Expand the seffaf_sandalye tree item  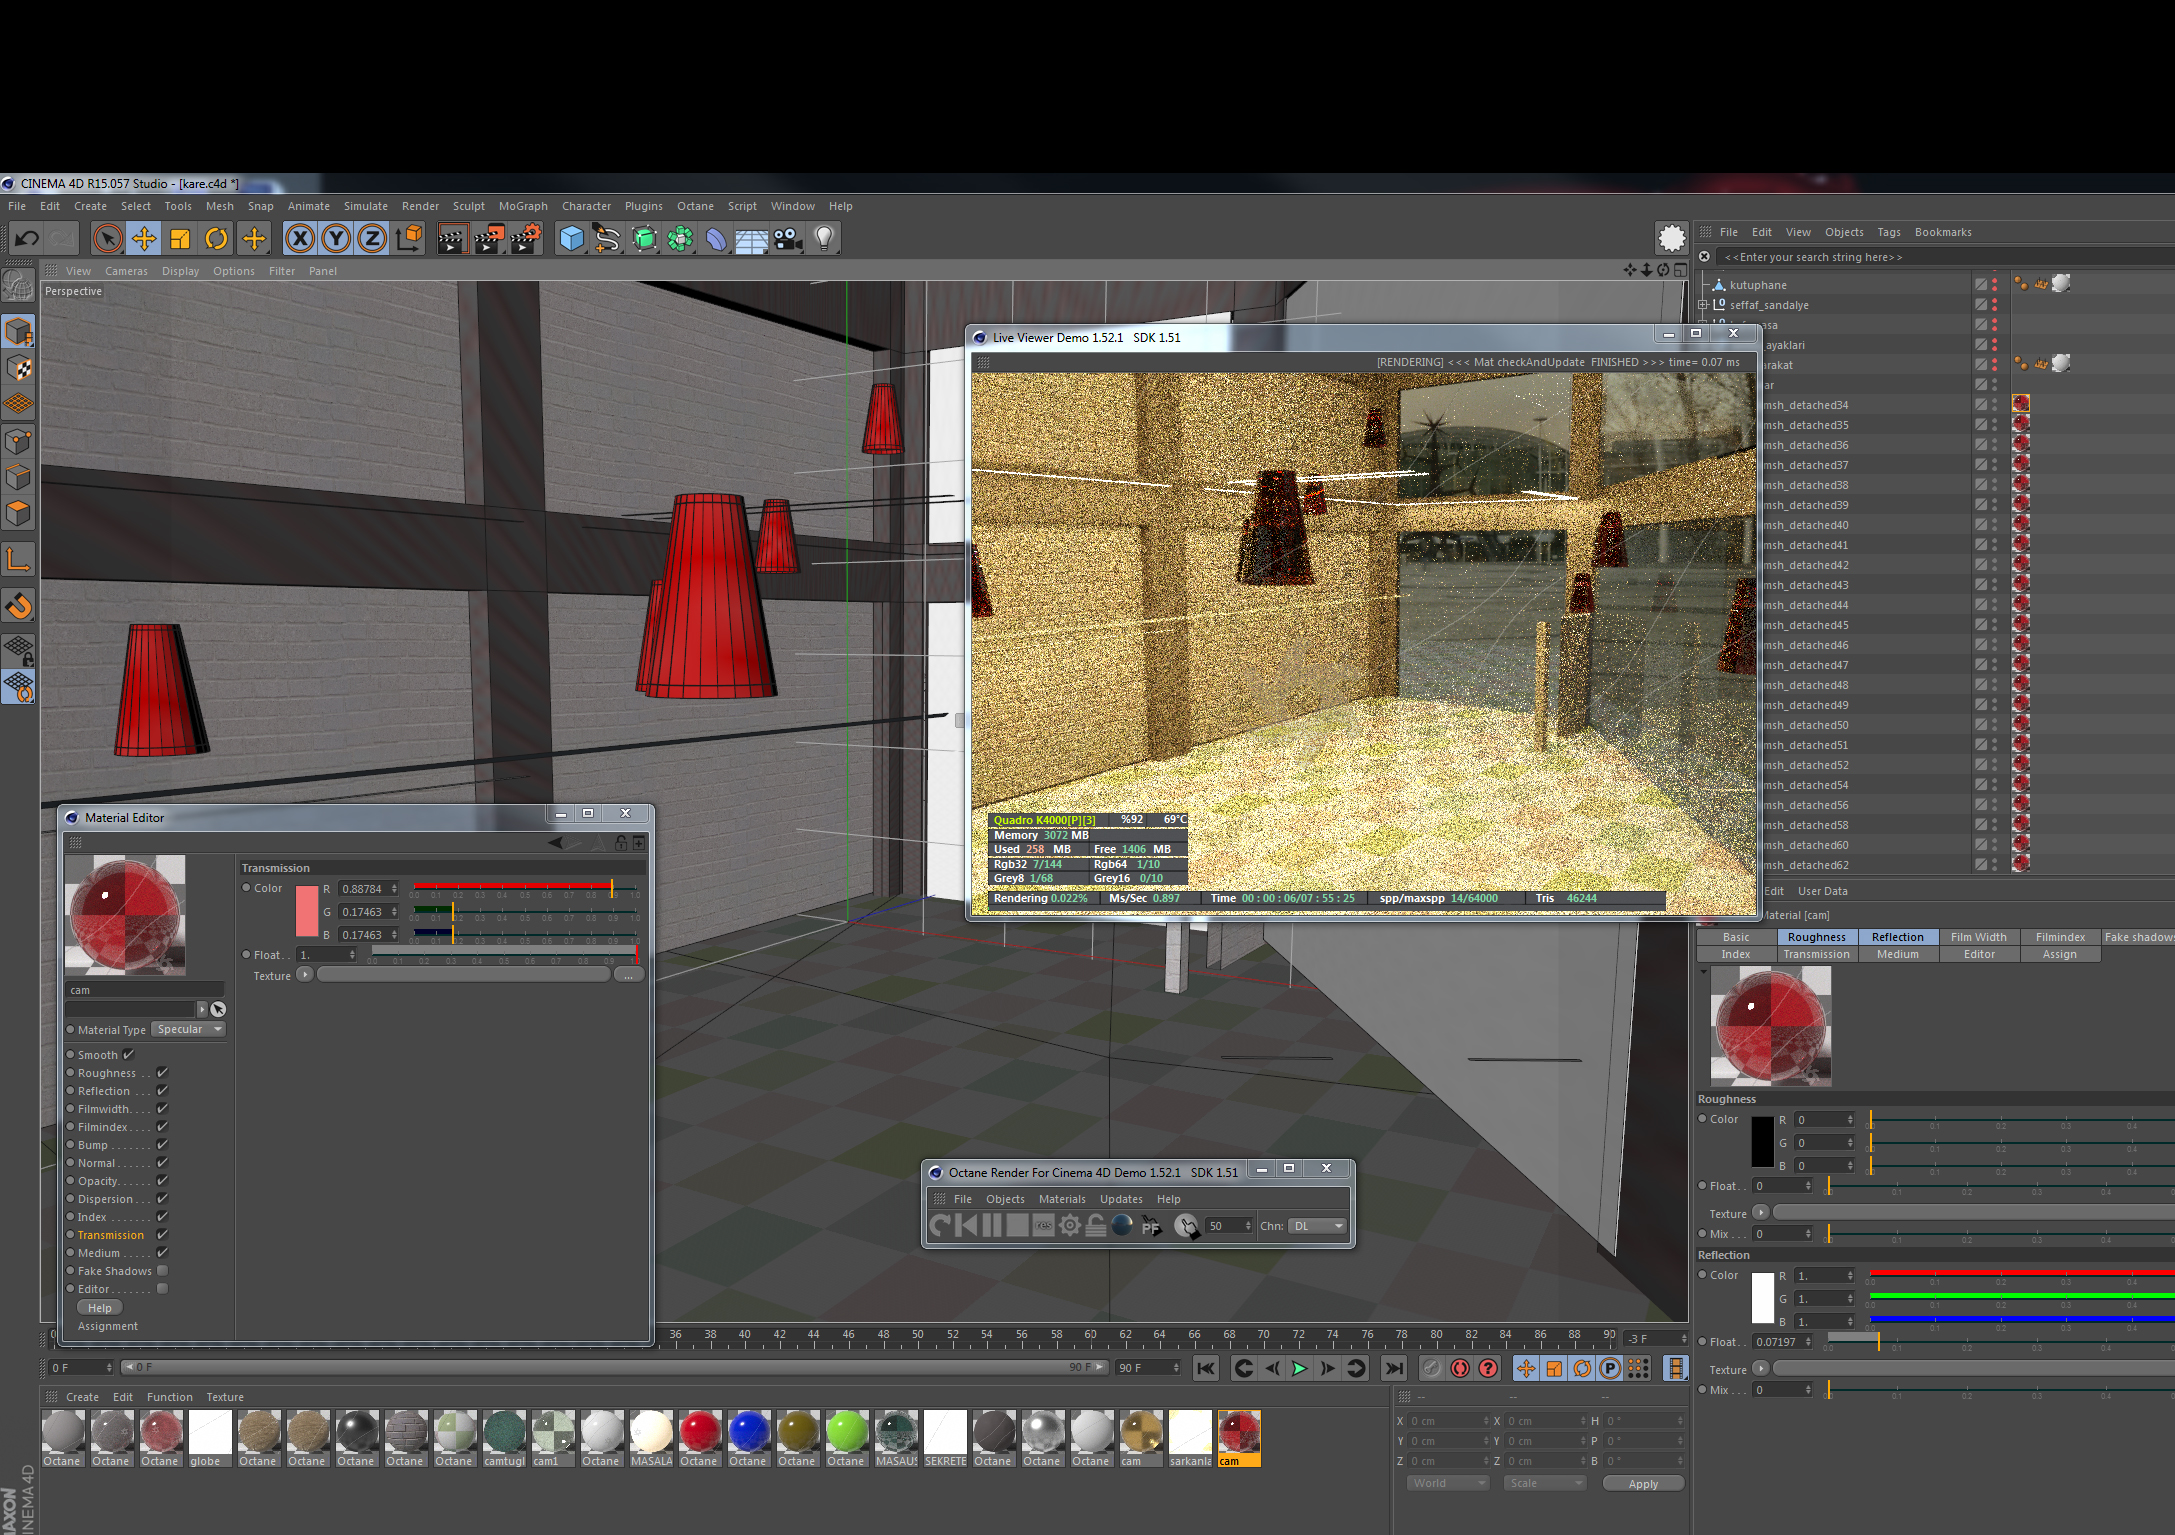[x=1703, y=305]
